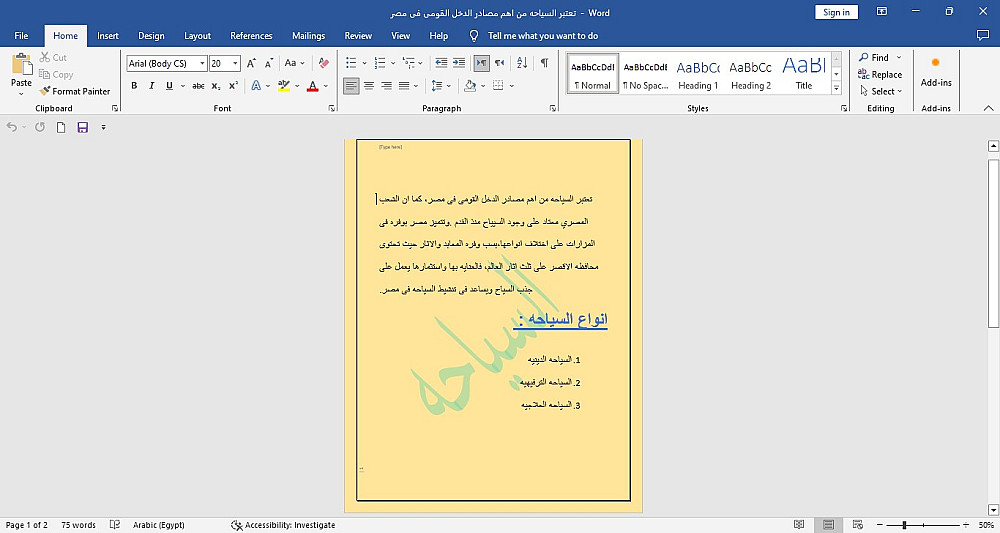Click lightbulb Tell me icon
1000x533 pixels.
click(474, 36)
